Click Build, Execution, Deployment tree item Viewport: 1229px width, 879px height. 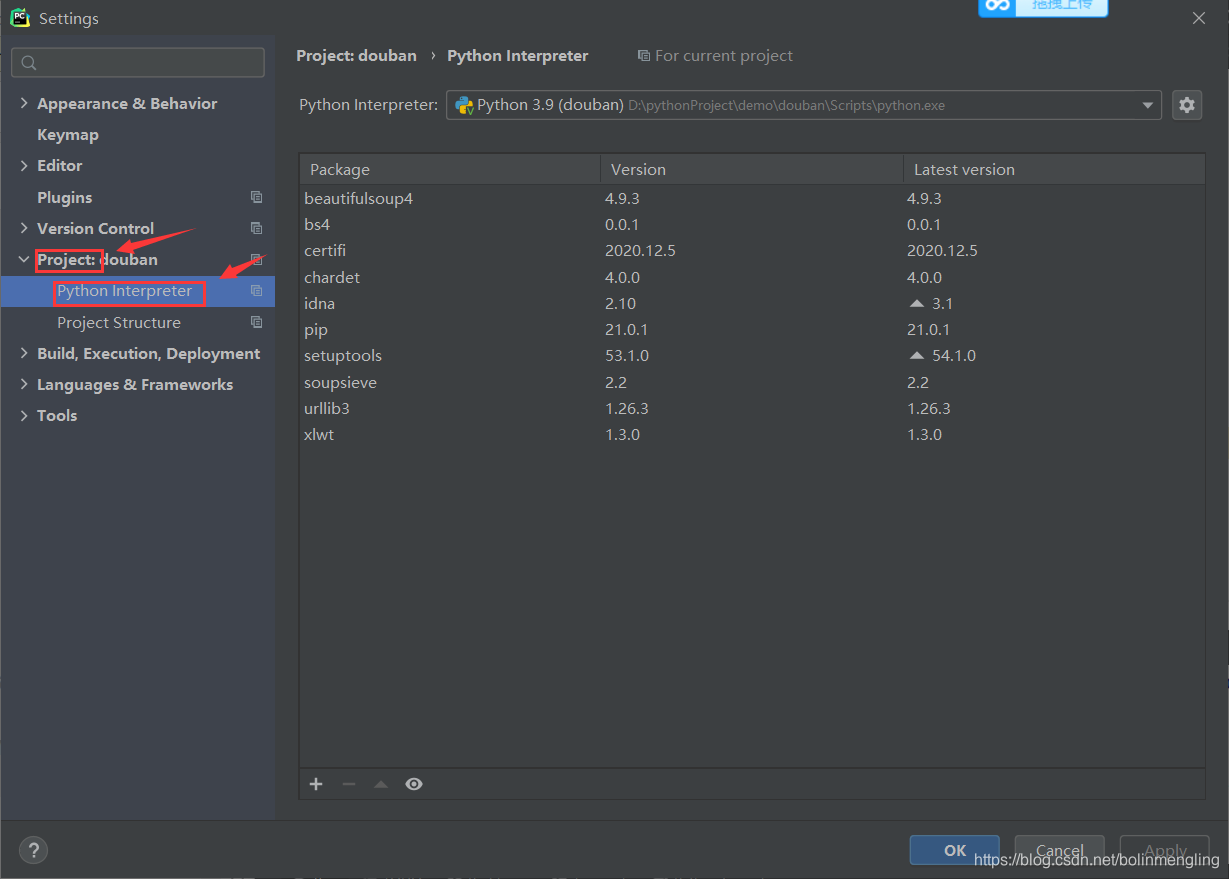[x=148, y=353]
